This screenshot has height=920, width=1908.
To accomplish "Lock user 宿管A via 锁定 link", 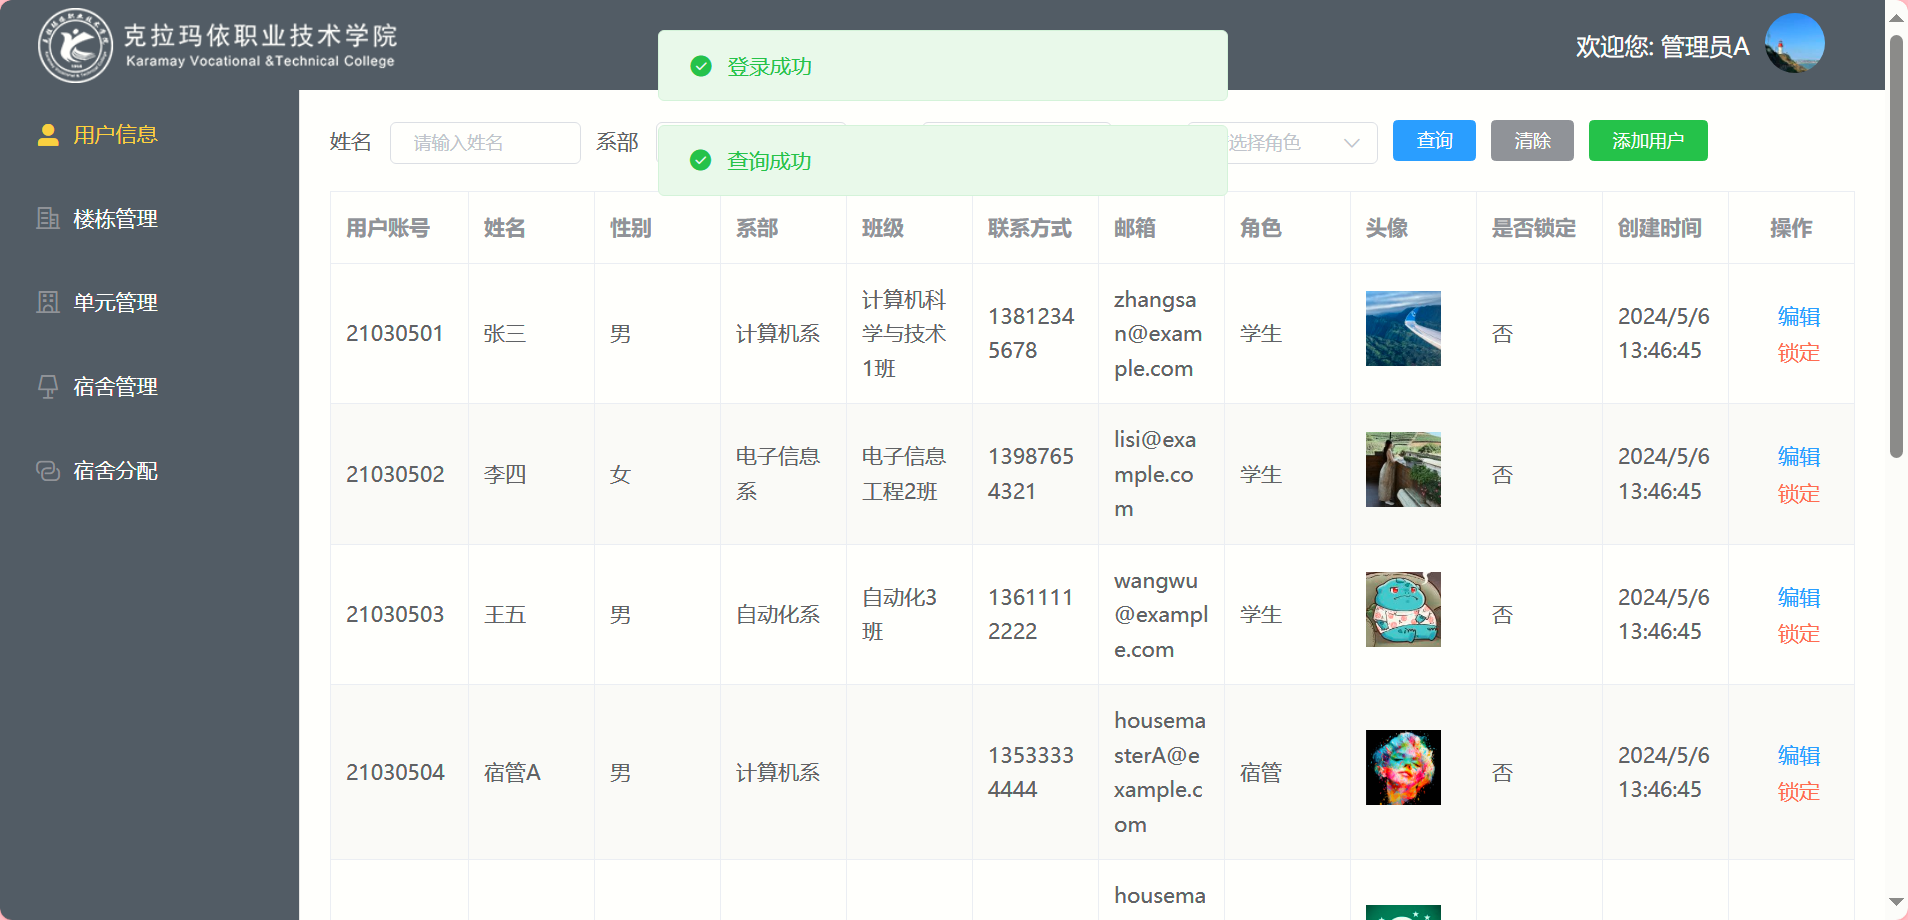I will point(1798,792).
